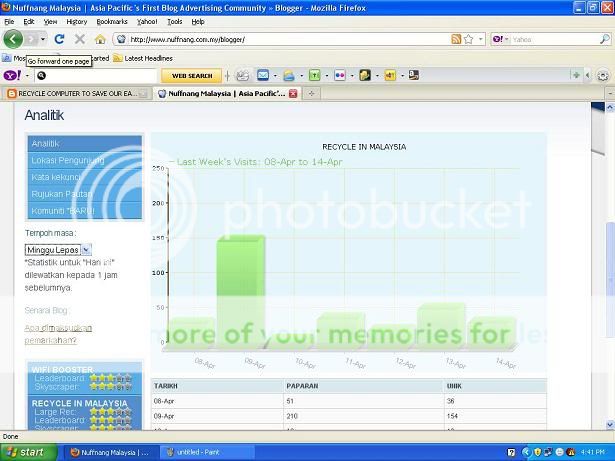Click the Stop loading button
Screen dimensions: 615x461
[x=80, y=39]
